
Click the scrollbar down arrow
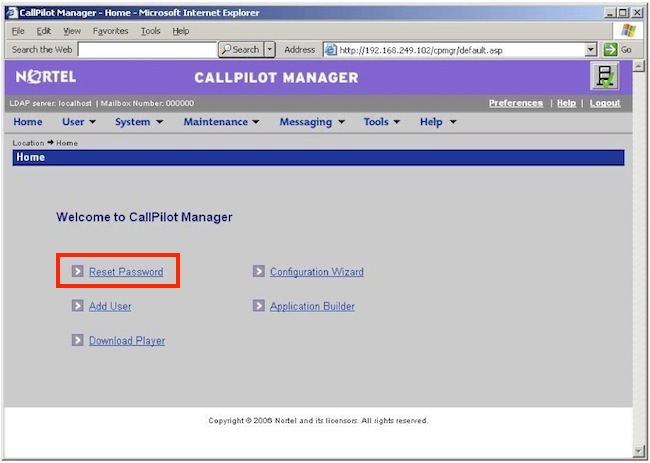[x=639, y=451]
